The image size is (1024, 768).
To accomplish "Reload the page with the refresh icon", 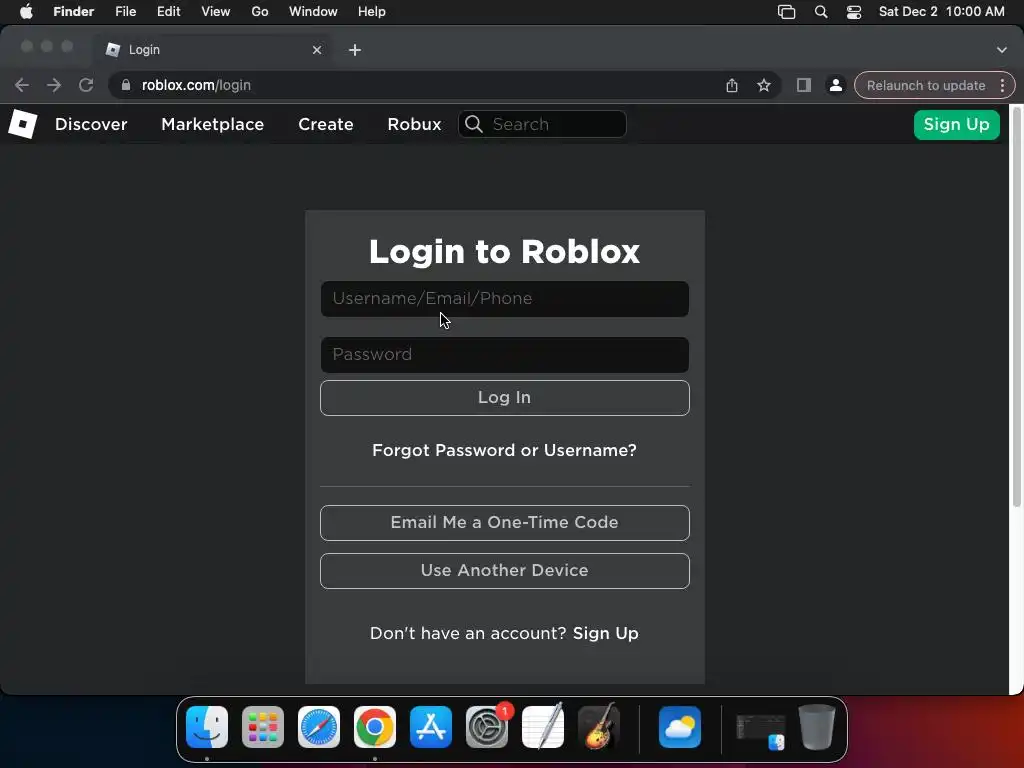I will click(86, 86).
